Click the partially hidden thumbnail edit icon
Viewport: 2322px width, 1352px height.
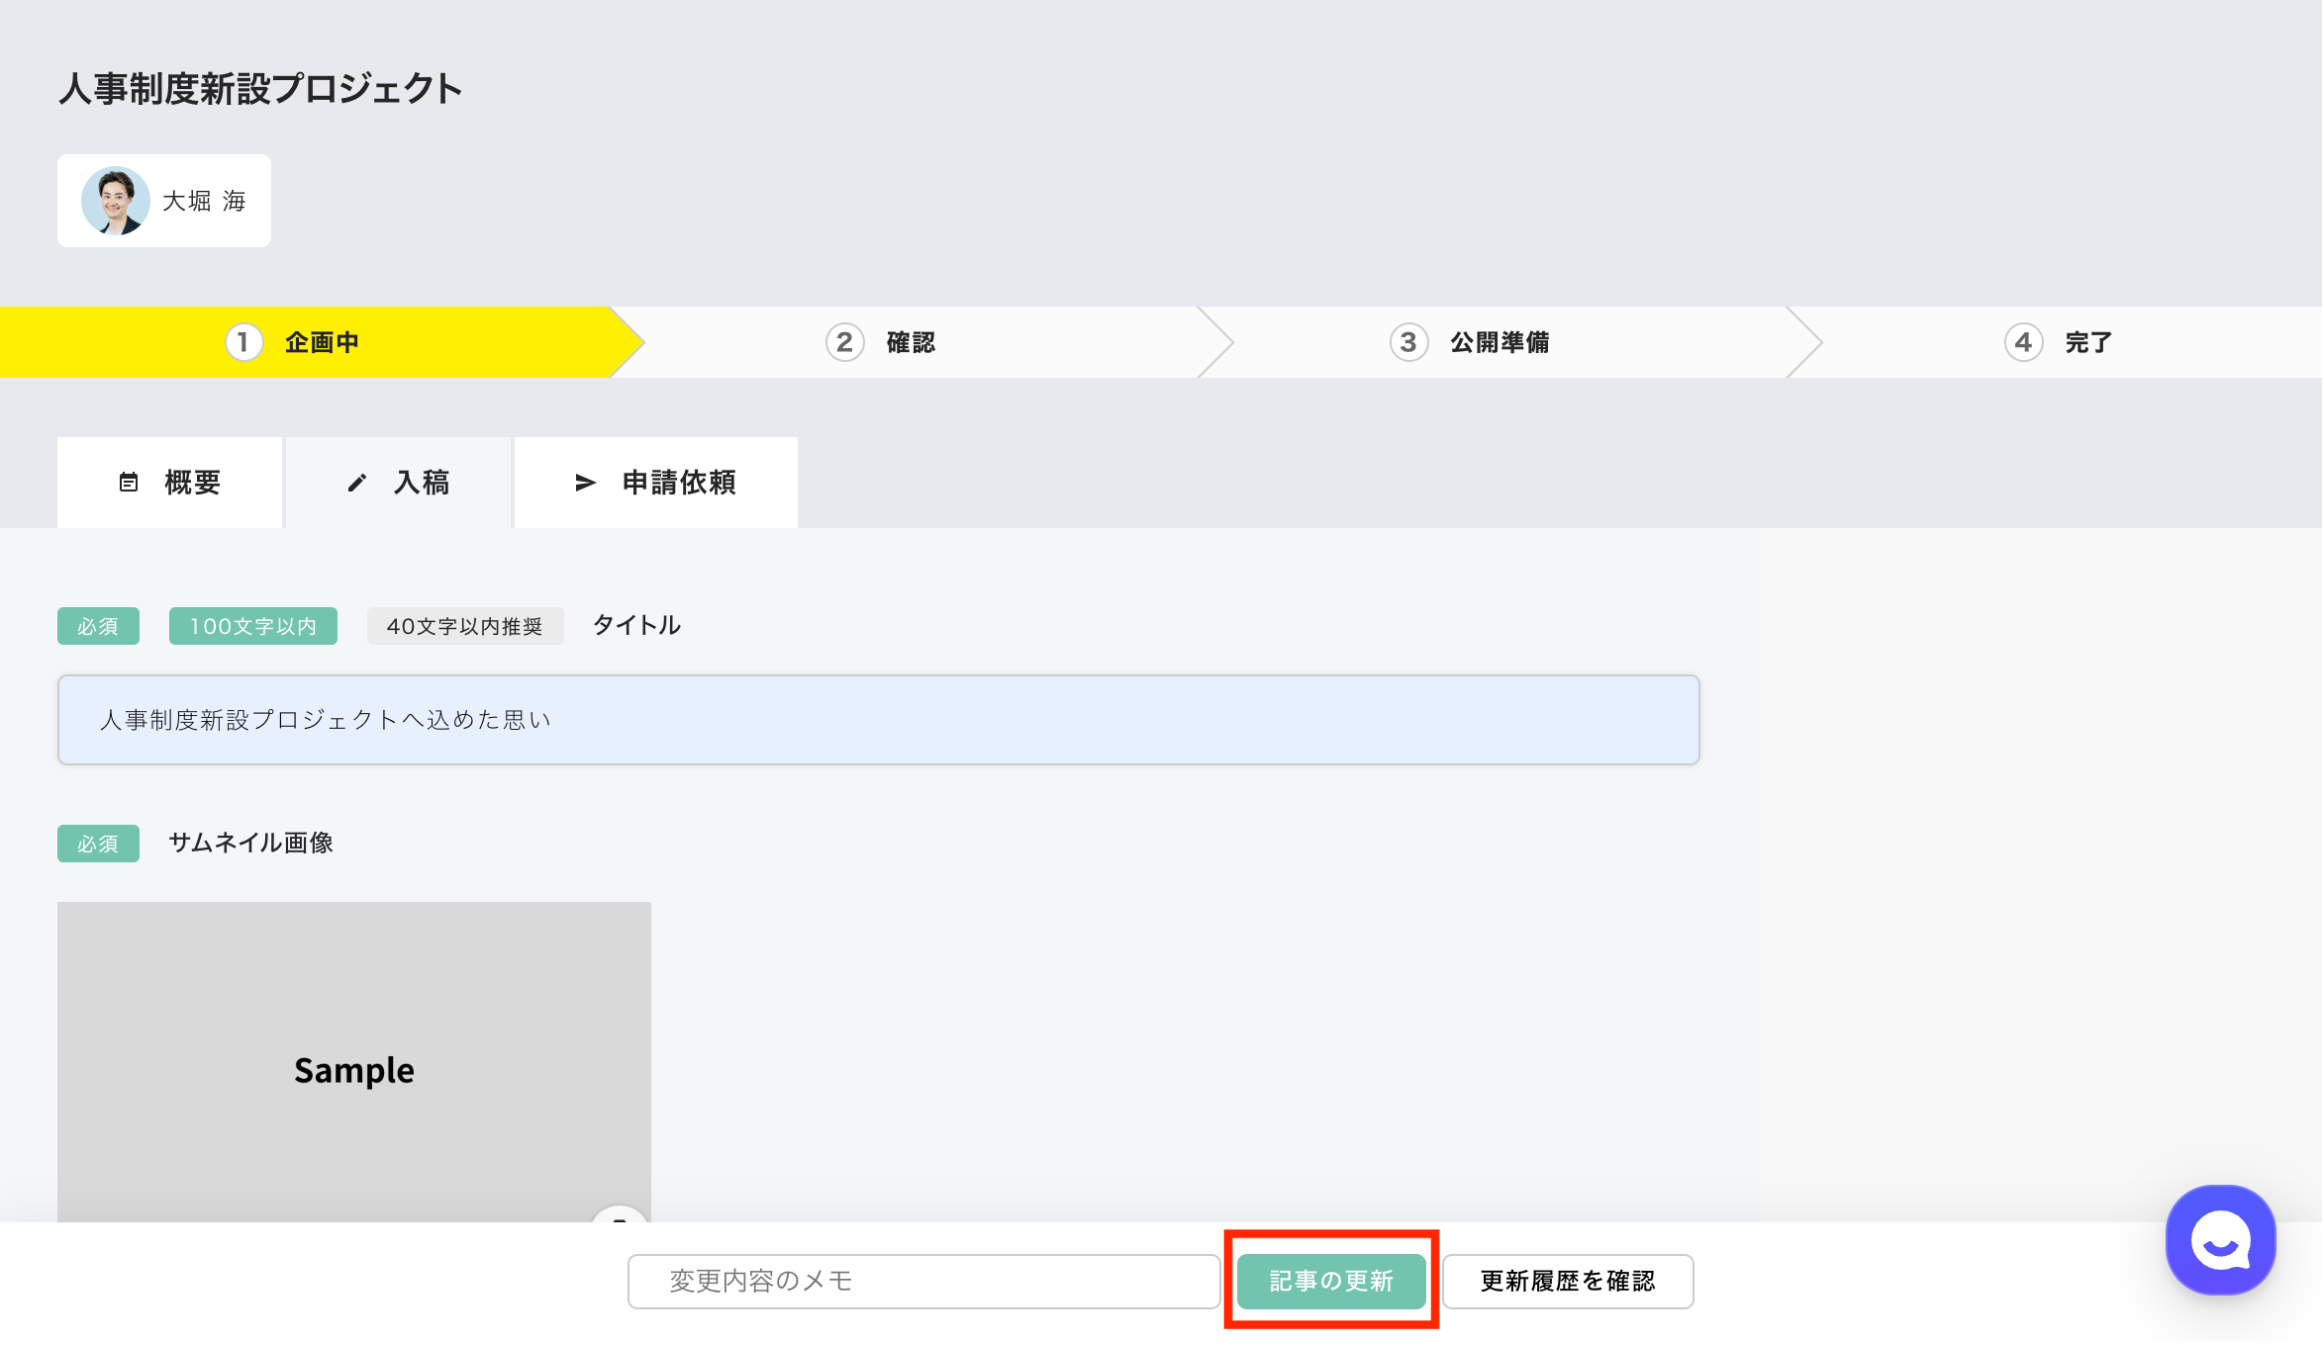coord(619,1214)
